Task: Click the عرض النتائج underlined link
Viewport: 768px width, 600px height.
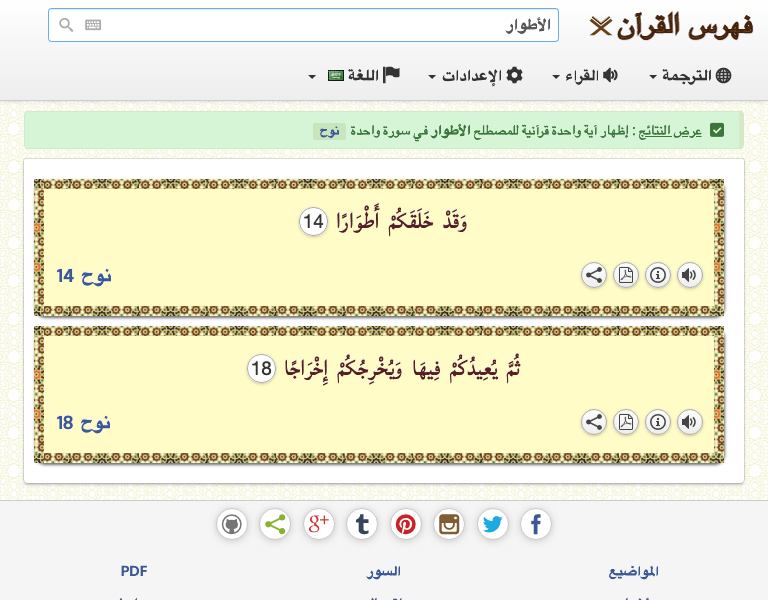Action: pyautogui.click(x=671, y=131)
